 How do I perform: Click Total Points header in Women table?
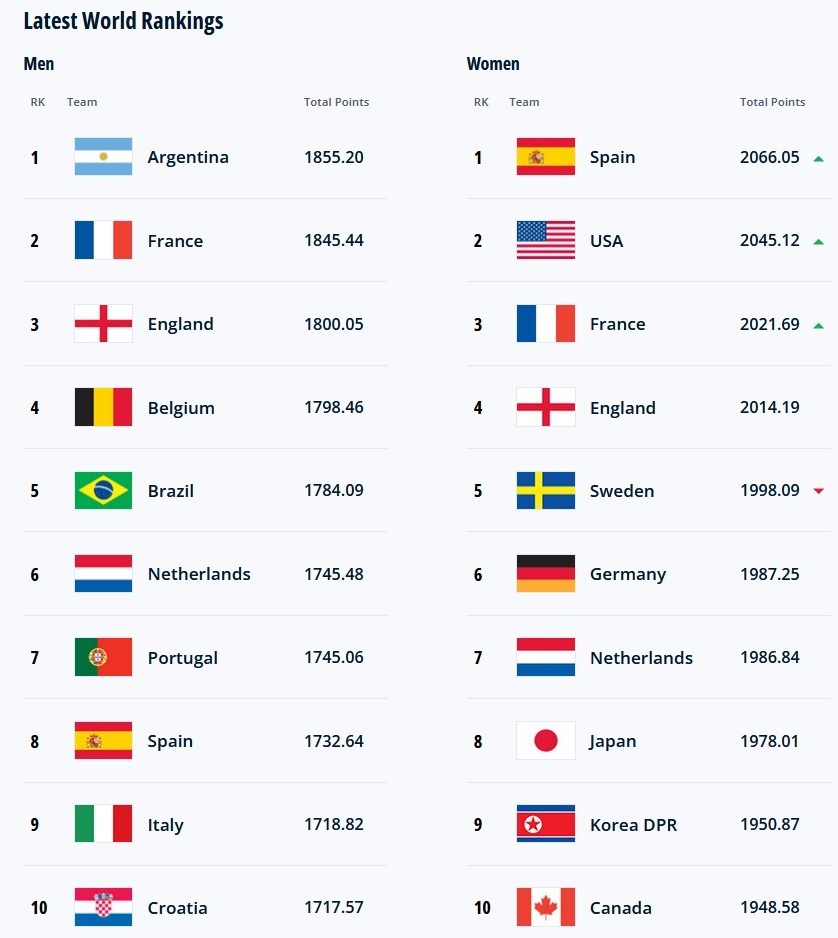(772, 102)
